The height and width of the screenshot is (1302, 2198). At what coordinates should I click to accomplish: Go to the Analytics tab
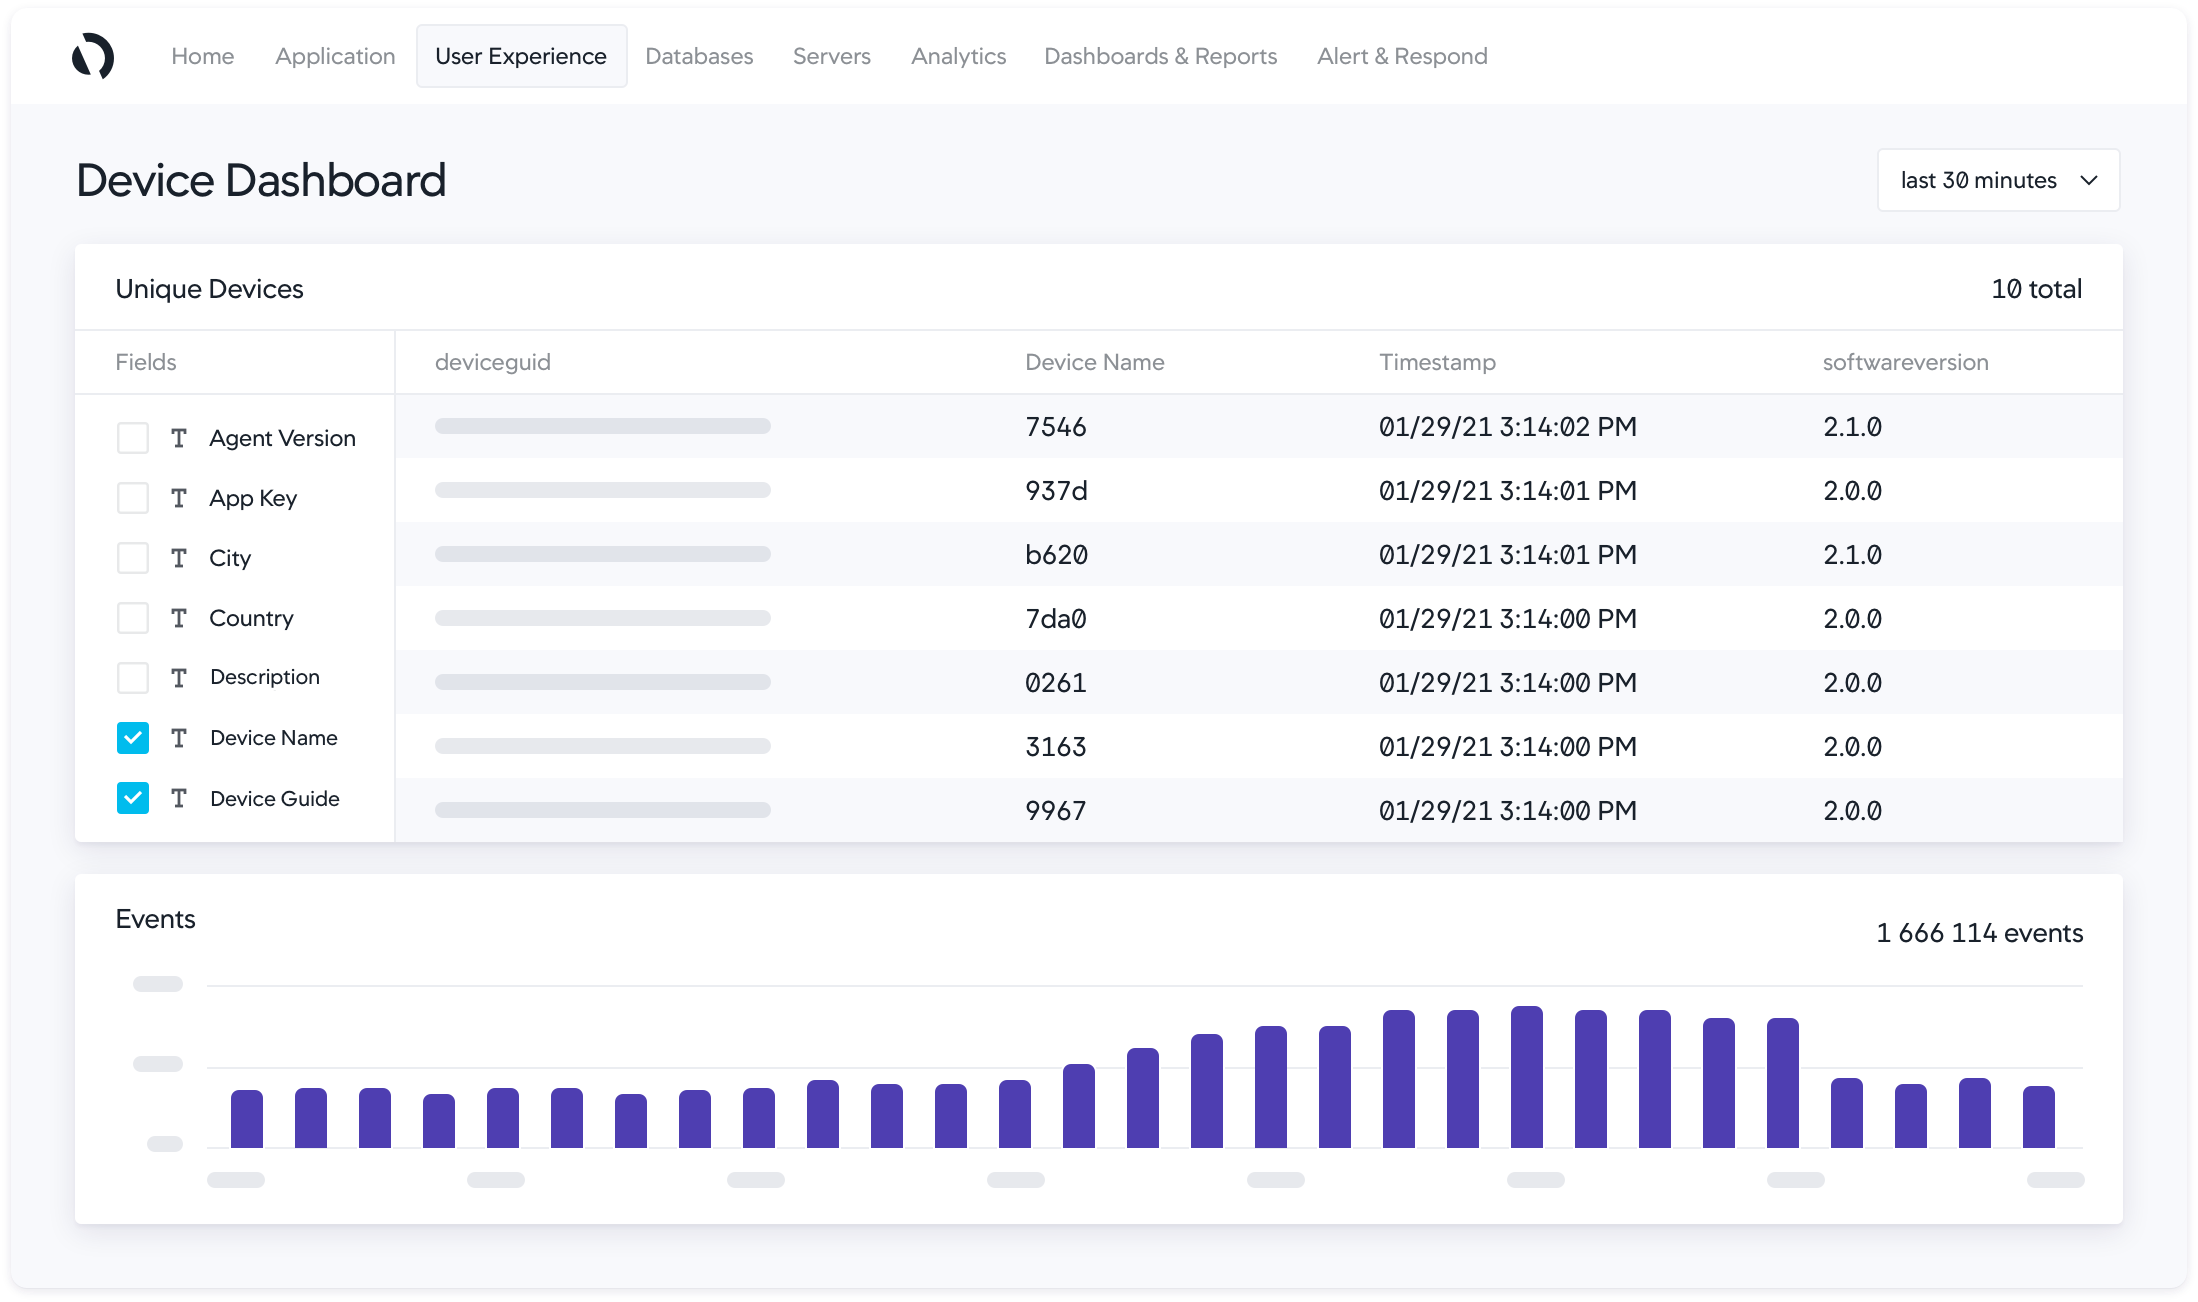tap(959, 56)
